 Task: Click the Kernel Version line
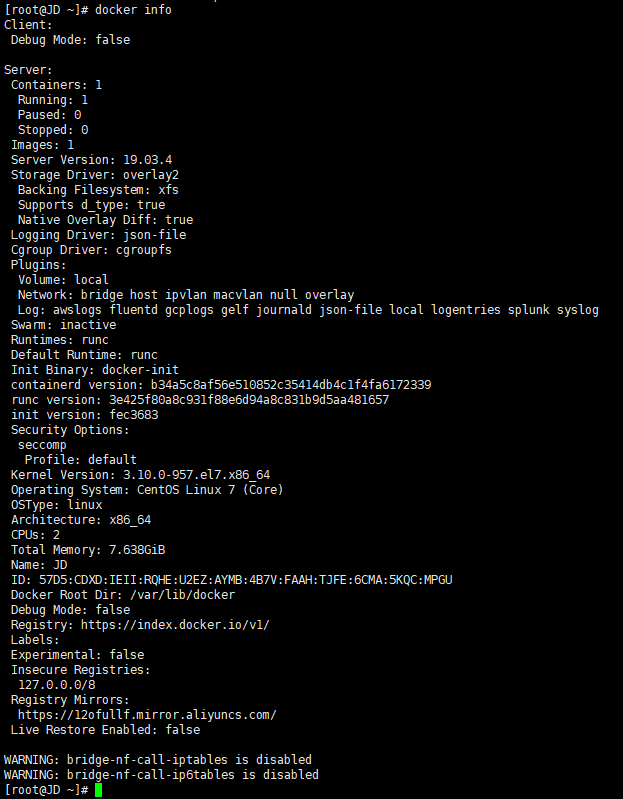140,475
